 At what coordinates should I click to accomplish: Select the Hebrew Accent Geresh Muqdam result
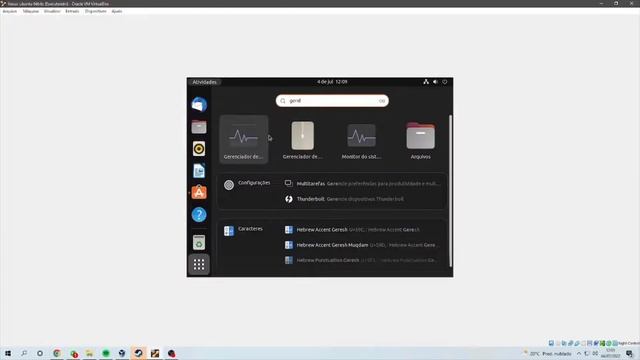coord(362,245)
